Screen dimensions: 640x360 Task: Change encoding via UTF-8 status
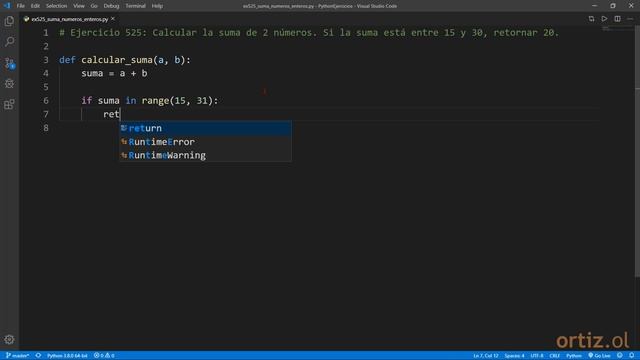536,356
